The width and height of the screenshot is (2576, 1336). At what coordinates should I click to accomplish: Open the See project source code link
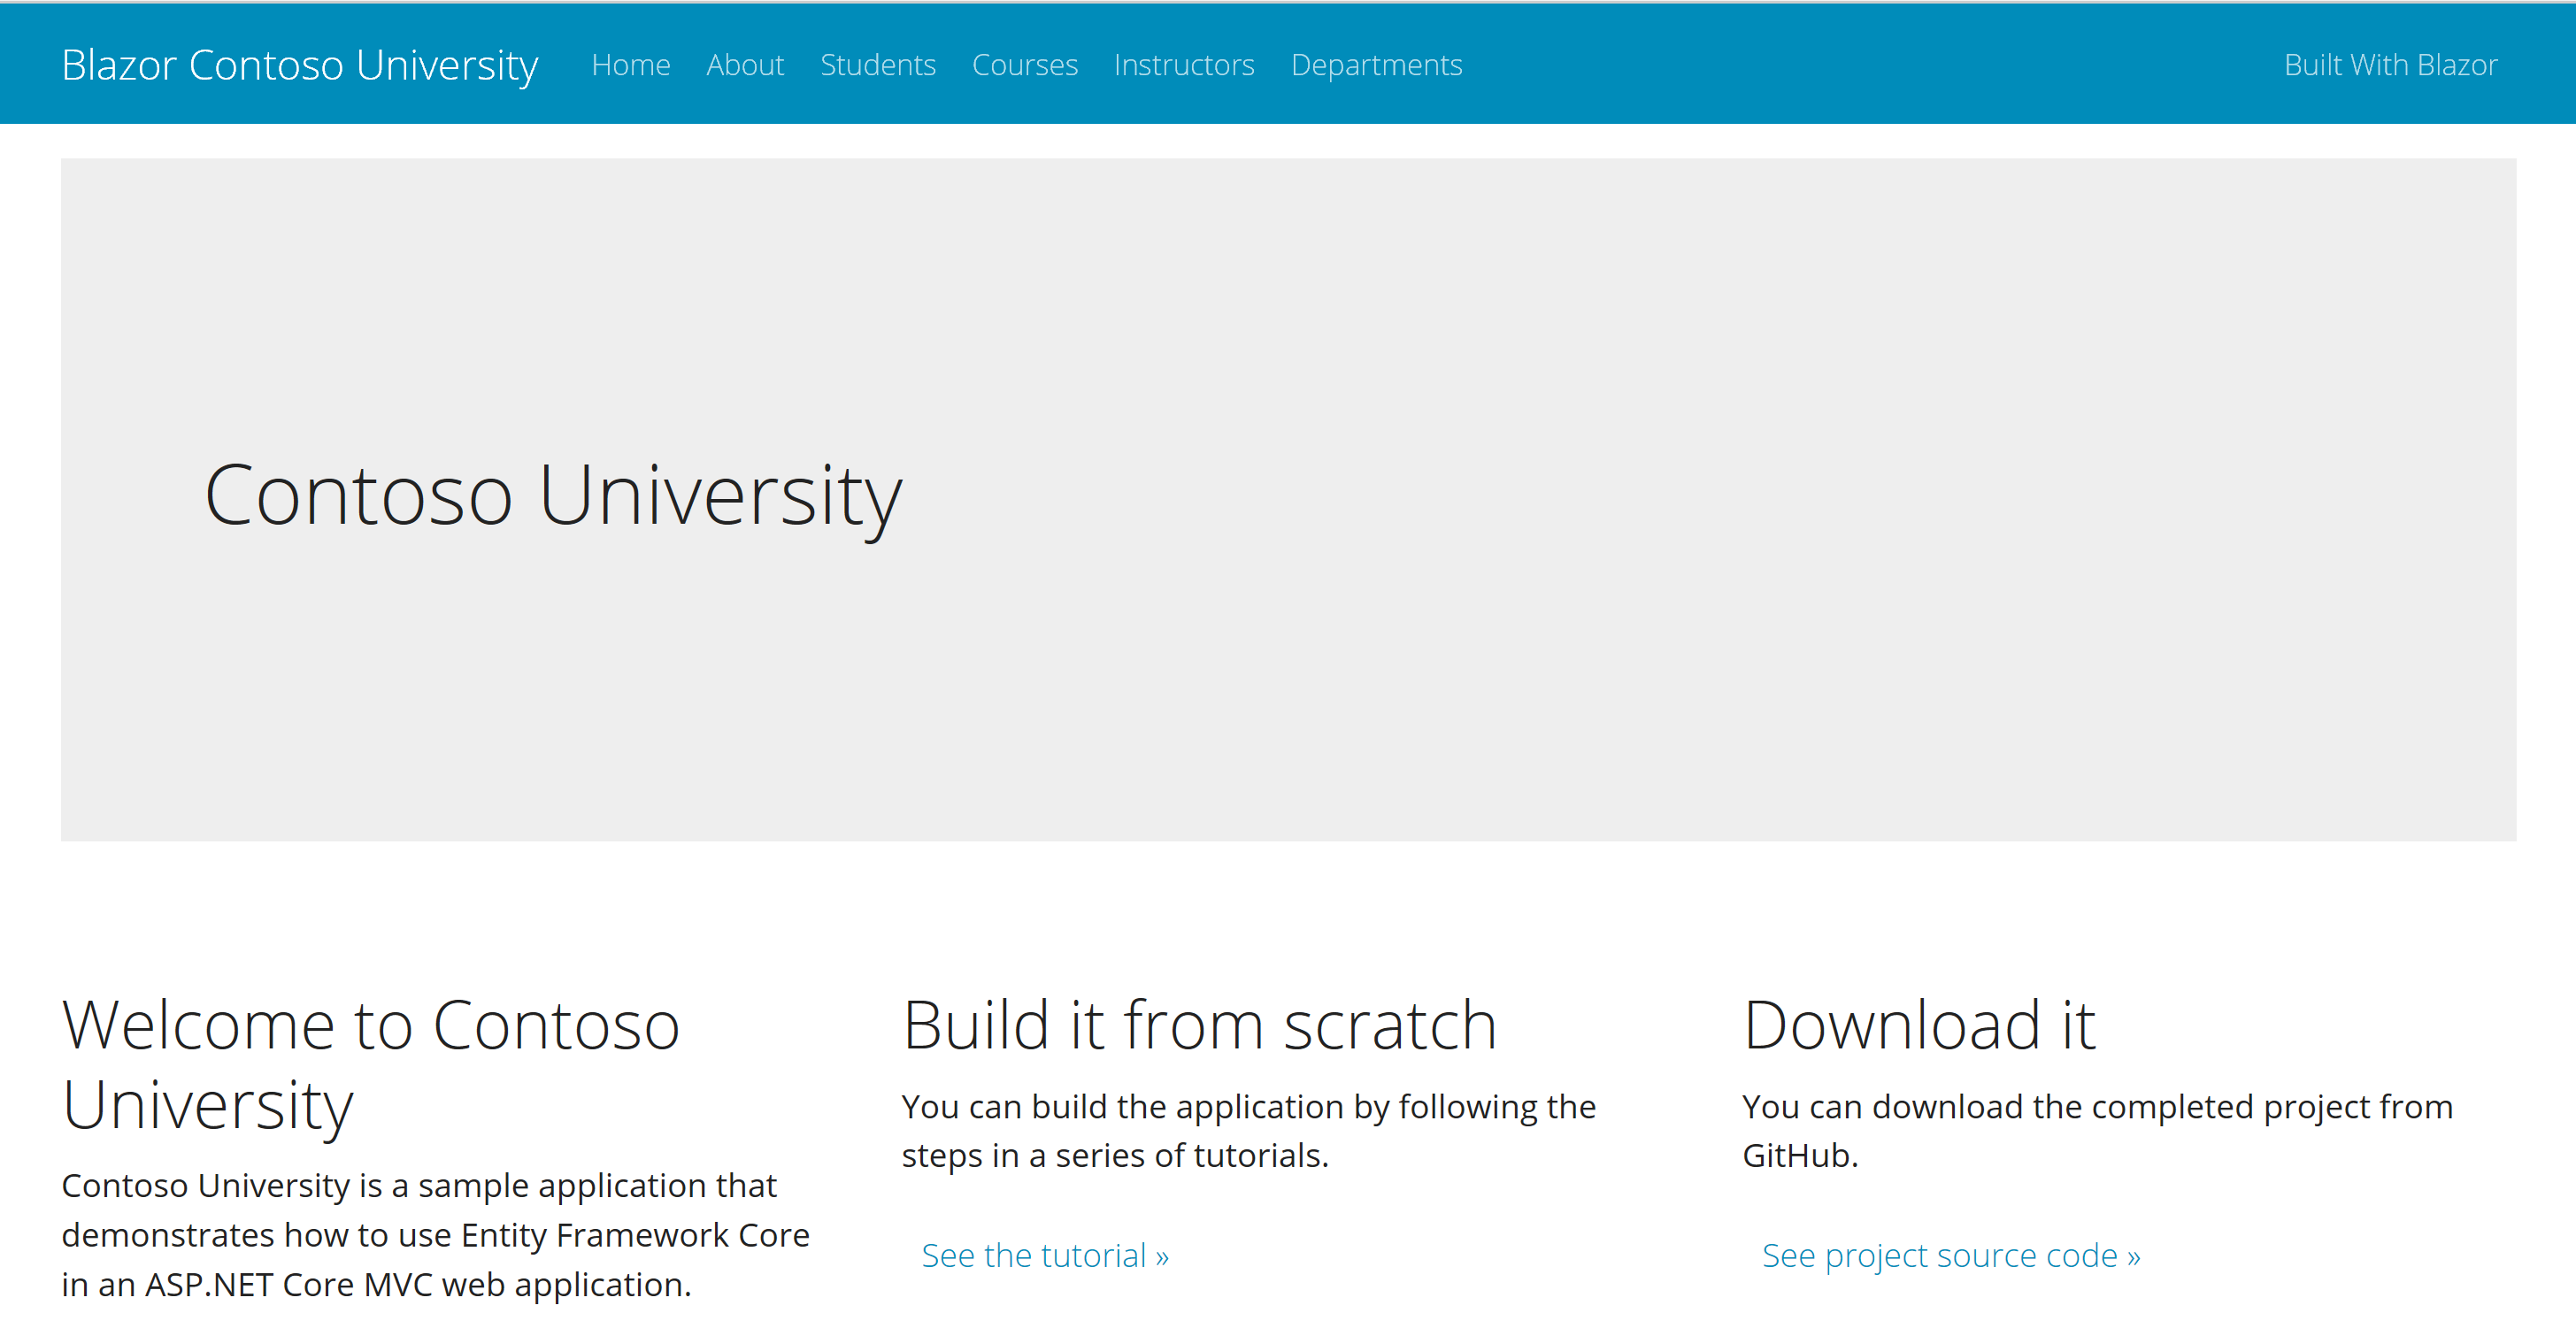coord(1950,1255)
